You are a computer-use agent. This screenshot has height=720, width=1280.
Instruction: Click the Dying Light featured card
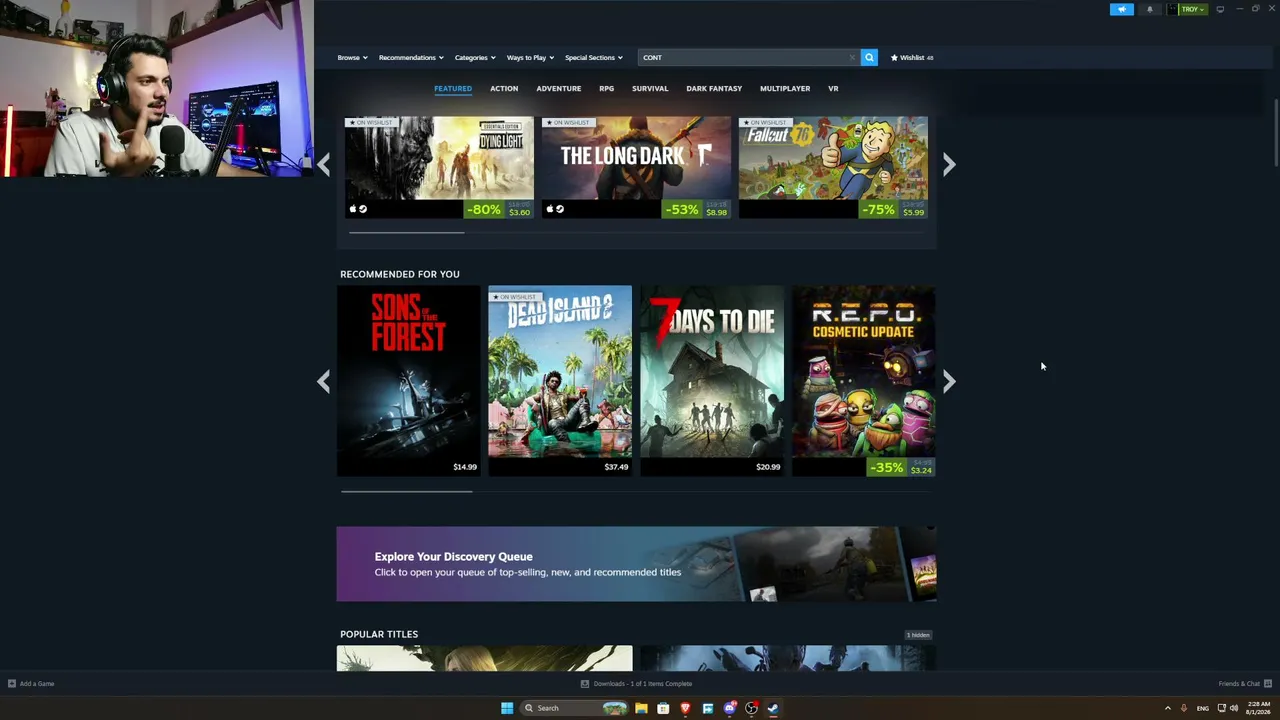click(x=439, y=168)
